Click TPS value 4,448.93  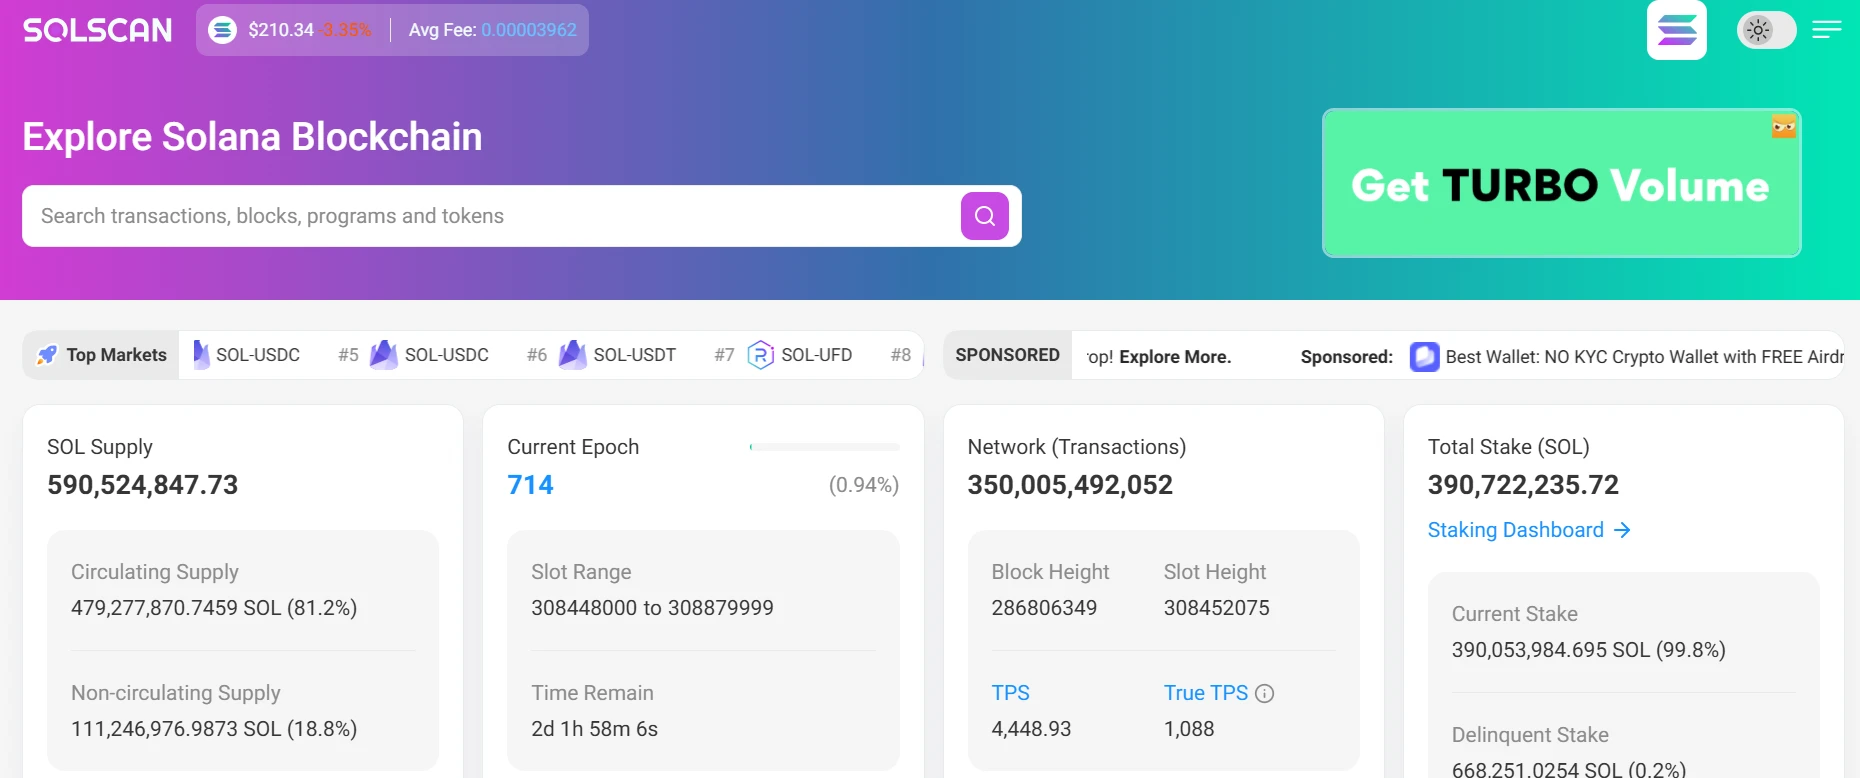point(1031,729)
